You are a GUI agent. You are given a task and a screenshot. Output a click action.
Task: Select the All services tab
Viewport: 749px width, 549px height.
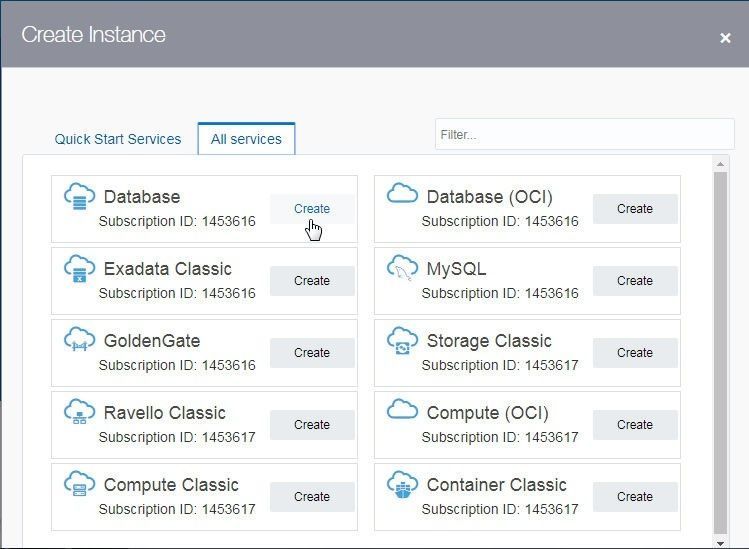[x=246, y=139]
